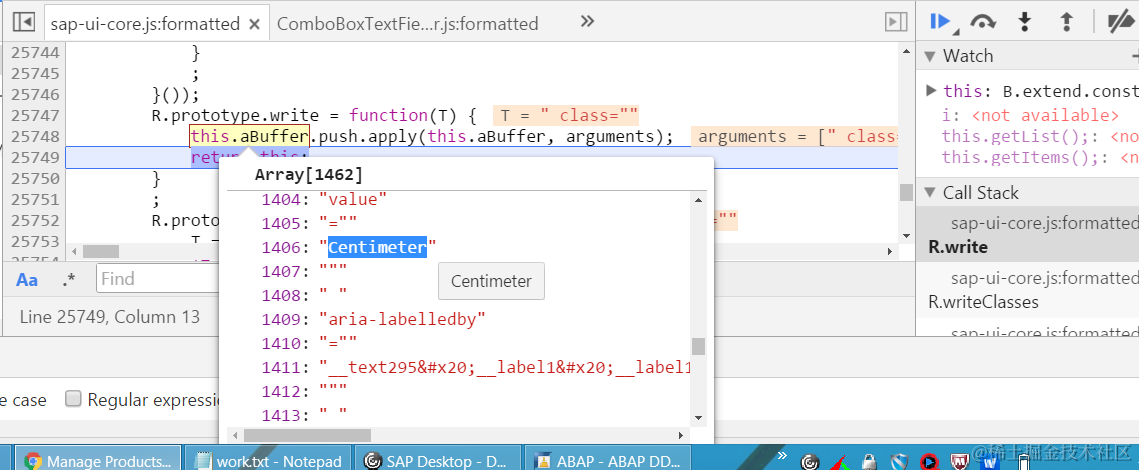Click popup horizontal scrollbar right arrow
Viewport: 1139px width, 470px height.
[x=681, y=435]
